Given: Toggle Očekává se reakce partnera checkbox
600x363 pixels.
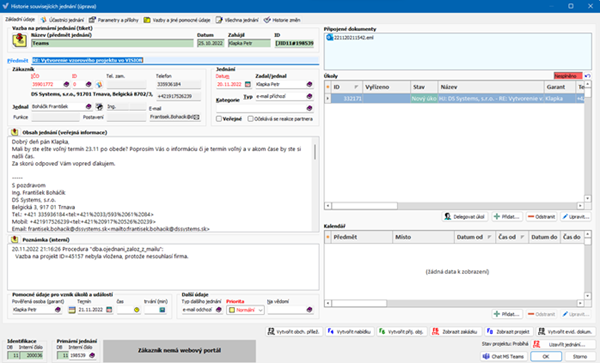Looking at the screenshot, I should (250, 119).
